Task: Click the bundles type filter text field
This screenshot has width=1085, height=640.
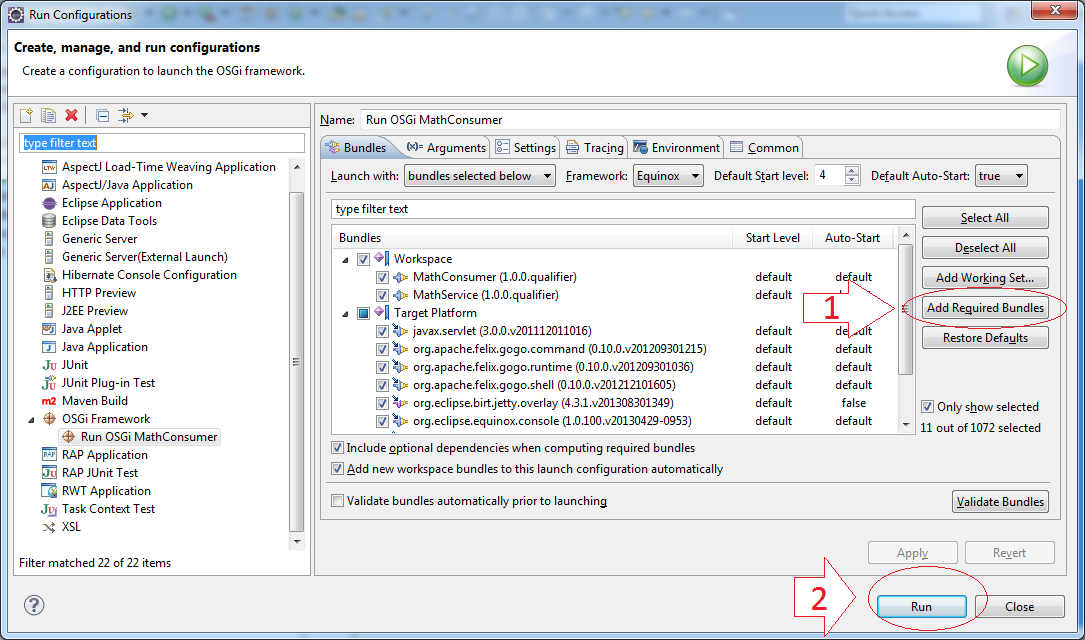Action: click(623, 209)
